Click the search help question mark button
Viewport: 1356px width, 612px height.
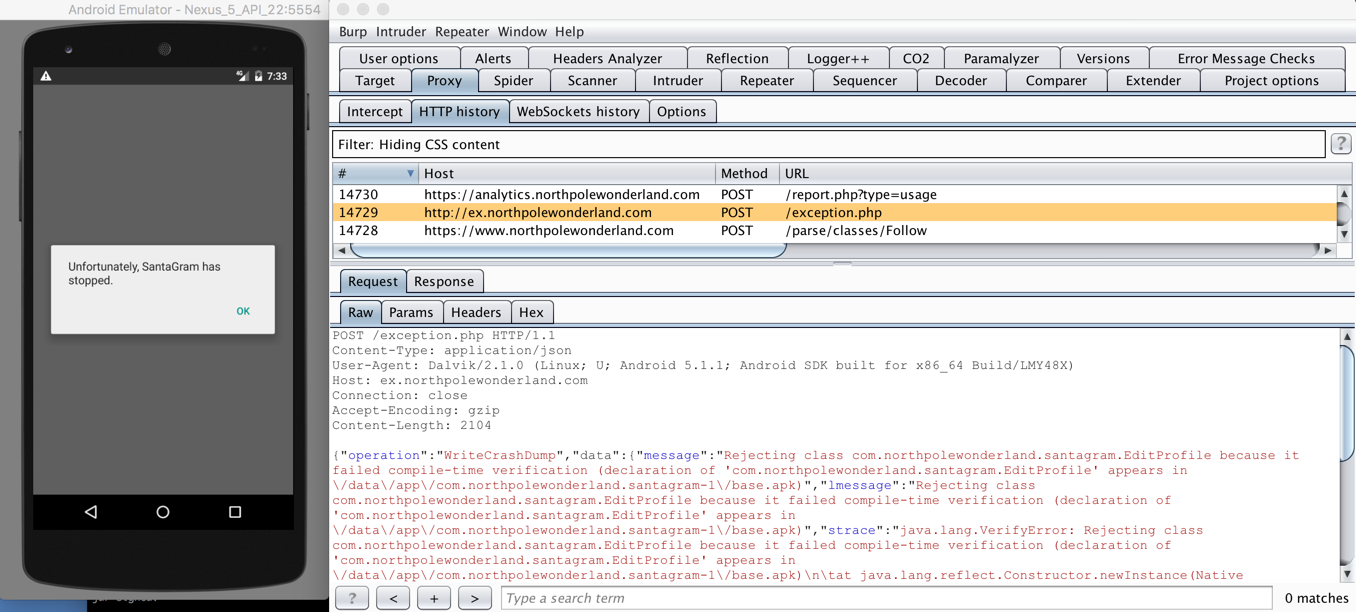[x=352, y=598]
